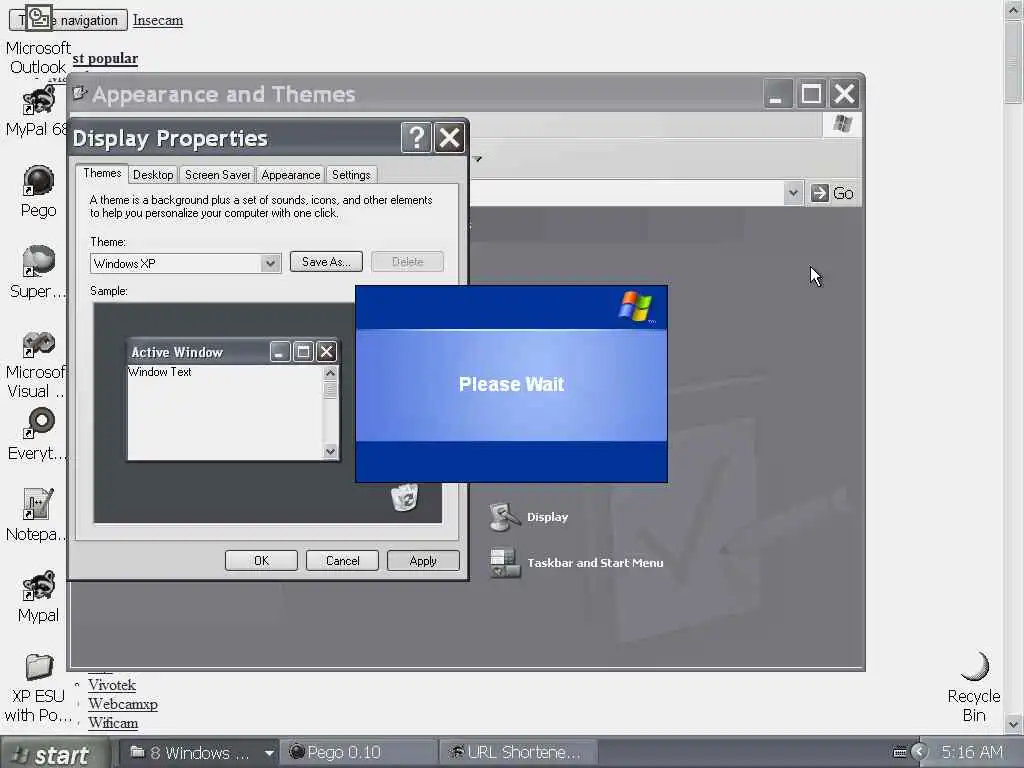Viewport: 1024px width, 768px height.
Task: Open the Screen Saver tab
Action: (x=217, y=174)
